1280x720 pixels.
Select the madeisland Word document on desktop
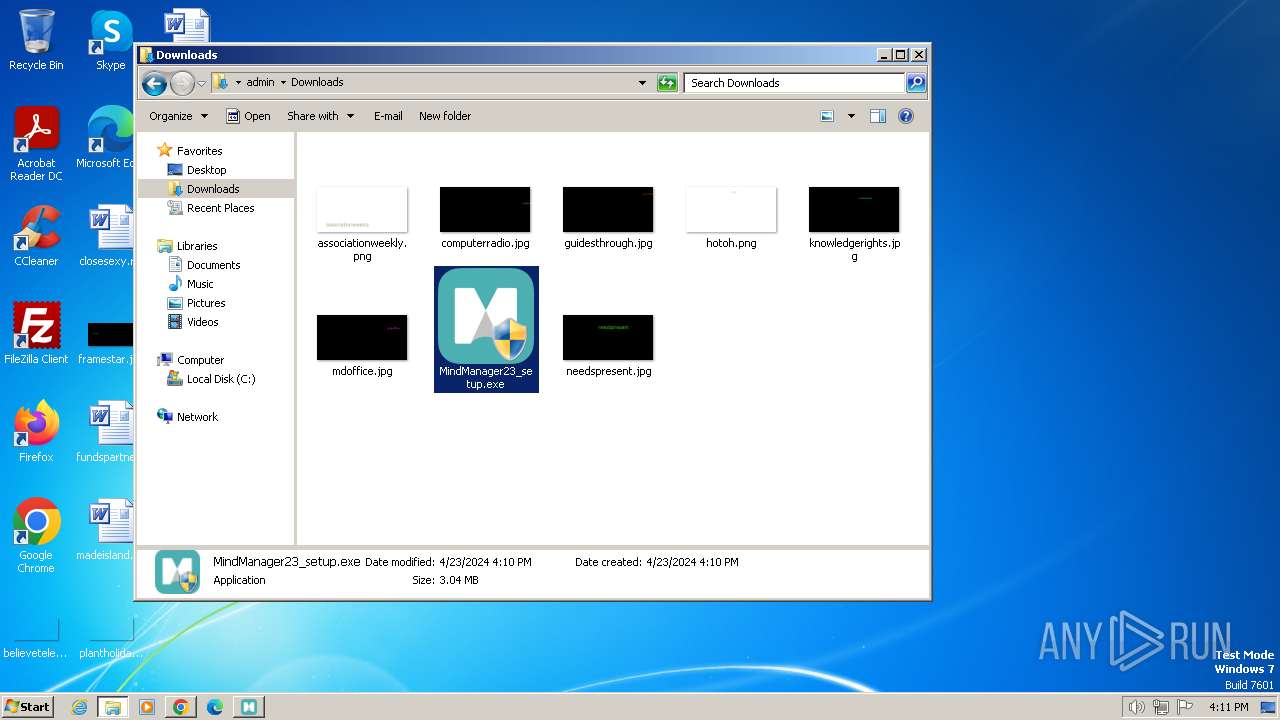coord(106,529)
